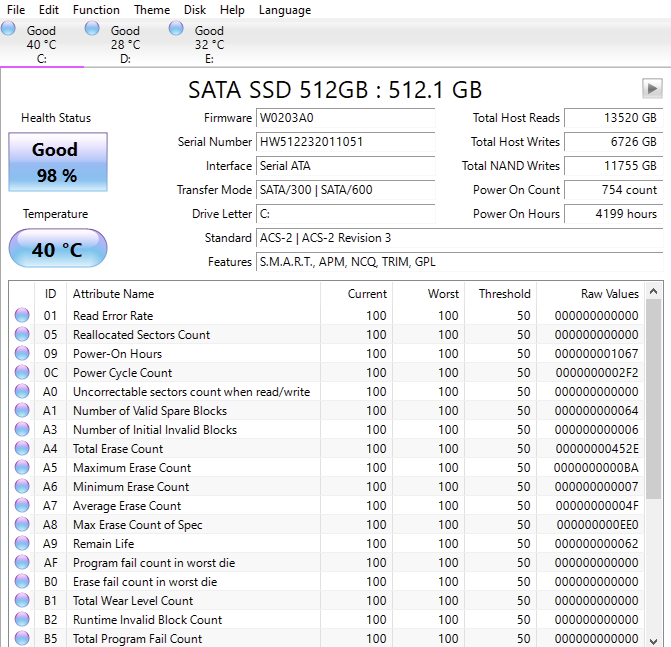The height and width of the screenshot is (647, 671).
Task: Open the Help menu
Action: pos(232,9)
